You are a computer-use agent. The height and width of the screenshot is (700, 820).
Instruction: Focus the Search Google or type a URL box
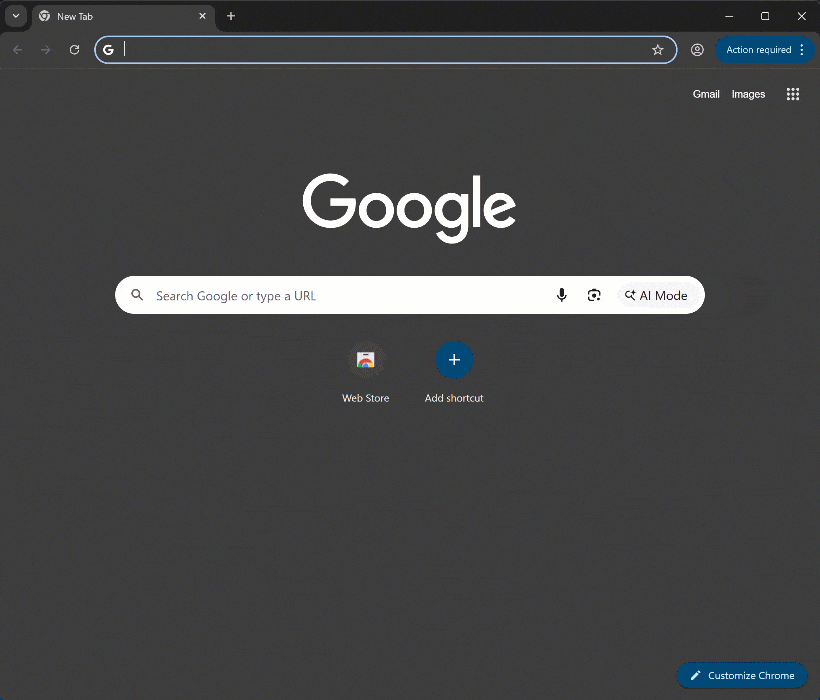[409, 295]
